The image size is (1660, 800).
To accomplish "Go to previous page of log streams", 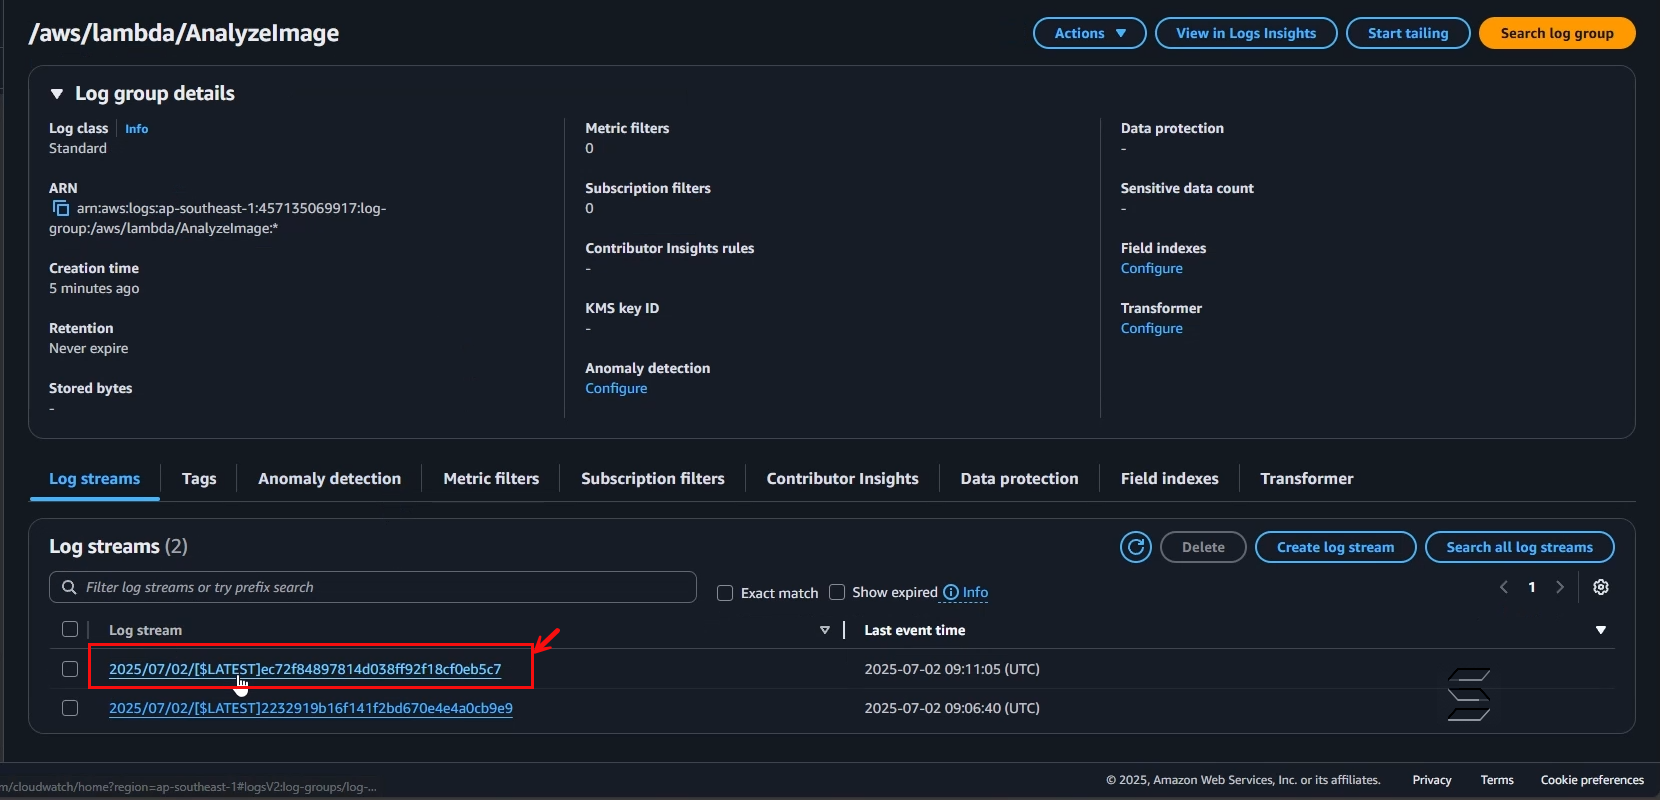I will 1503,587.
